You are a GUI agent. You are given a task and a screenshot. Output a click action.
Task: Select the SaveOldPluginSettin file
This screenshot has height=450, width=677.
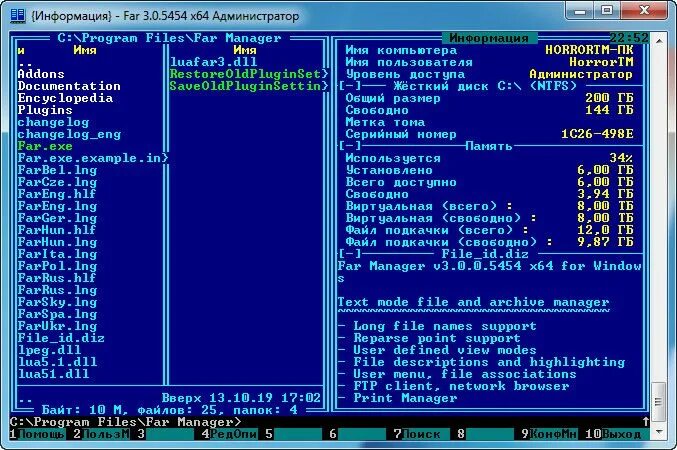tap(249, 86)
